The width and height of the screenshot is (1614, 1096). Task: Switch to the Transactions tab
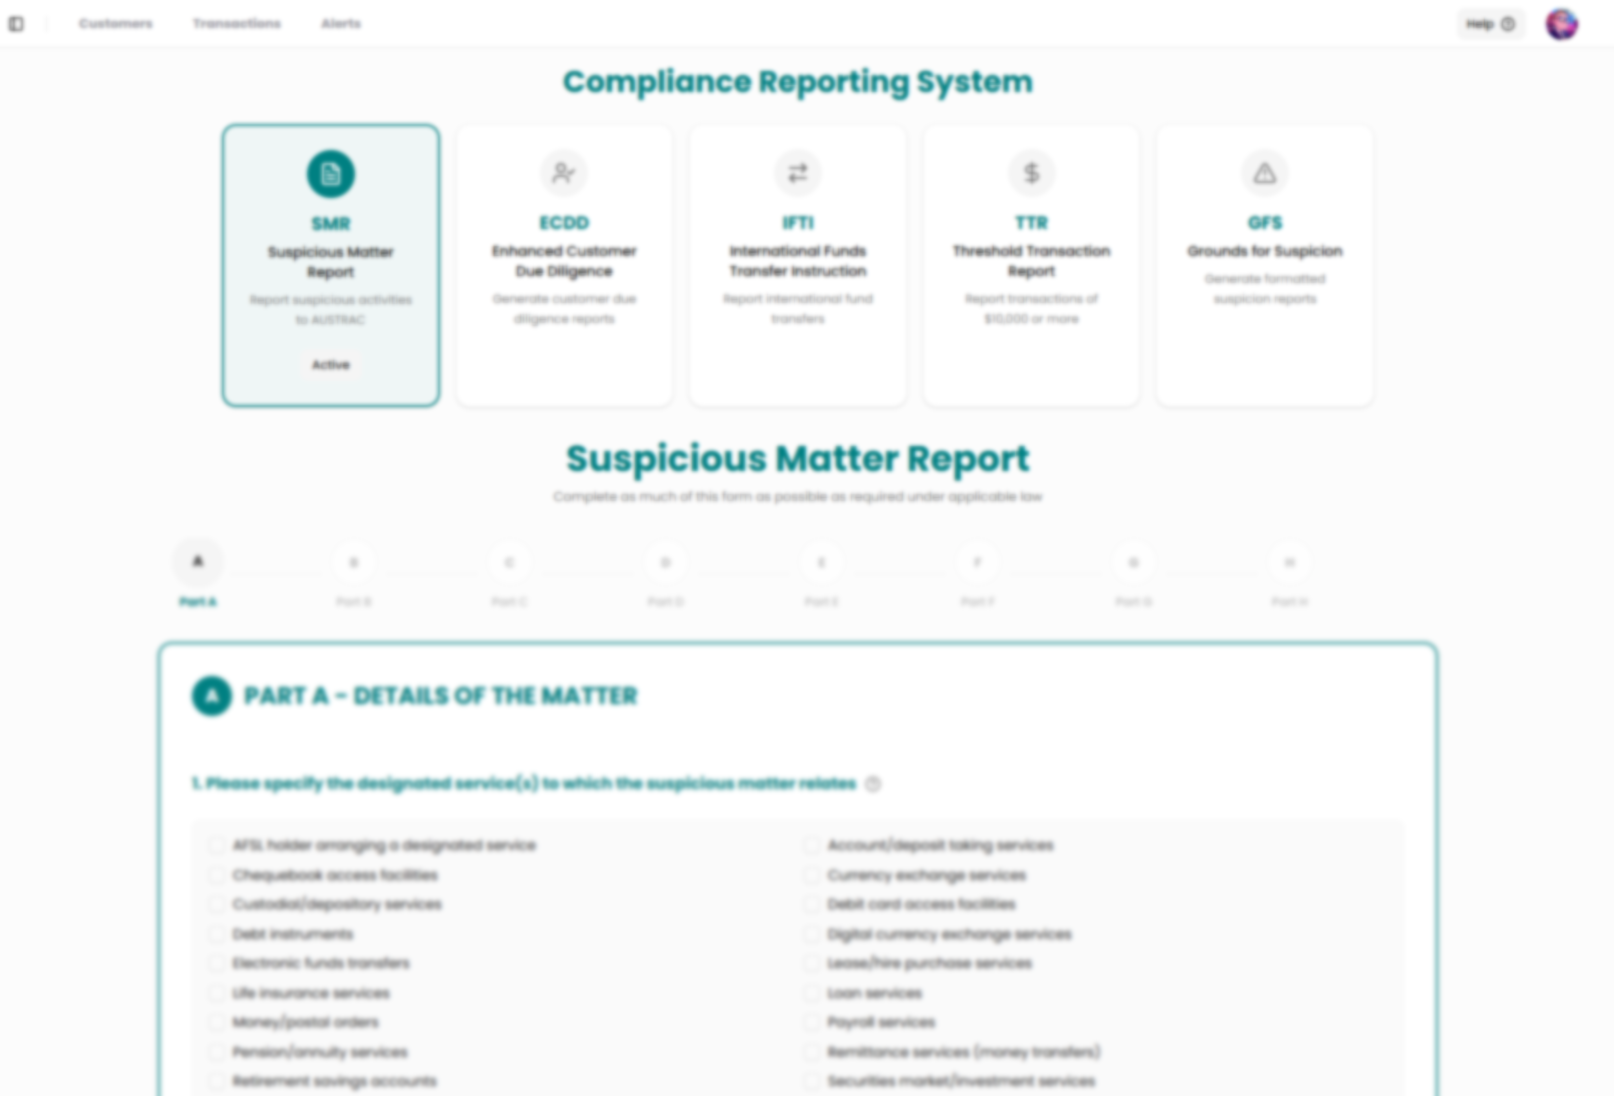click(x=236, y=23)
